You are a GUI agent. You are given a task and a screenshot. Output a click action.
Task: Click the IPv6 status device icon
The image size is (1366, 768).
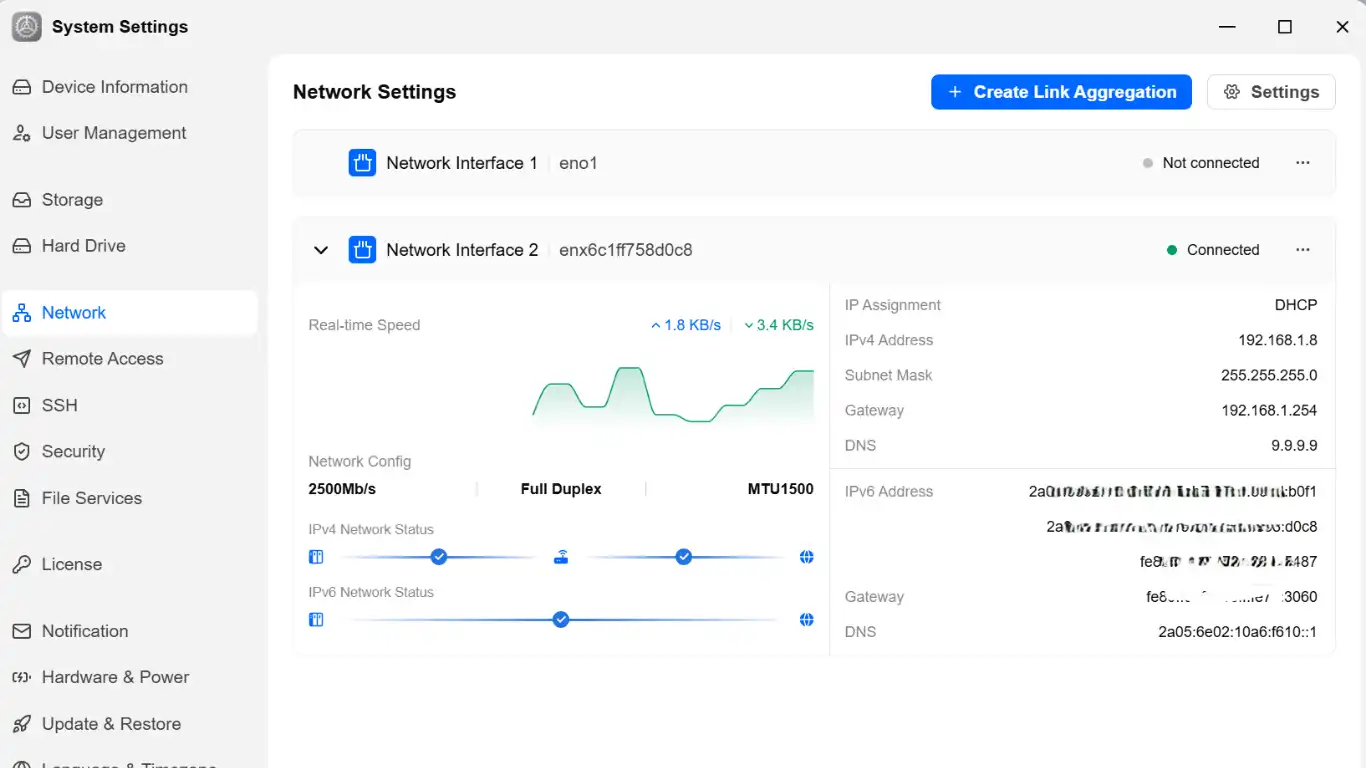316,620
